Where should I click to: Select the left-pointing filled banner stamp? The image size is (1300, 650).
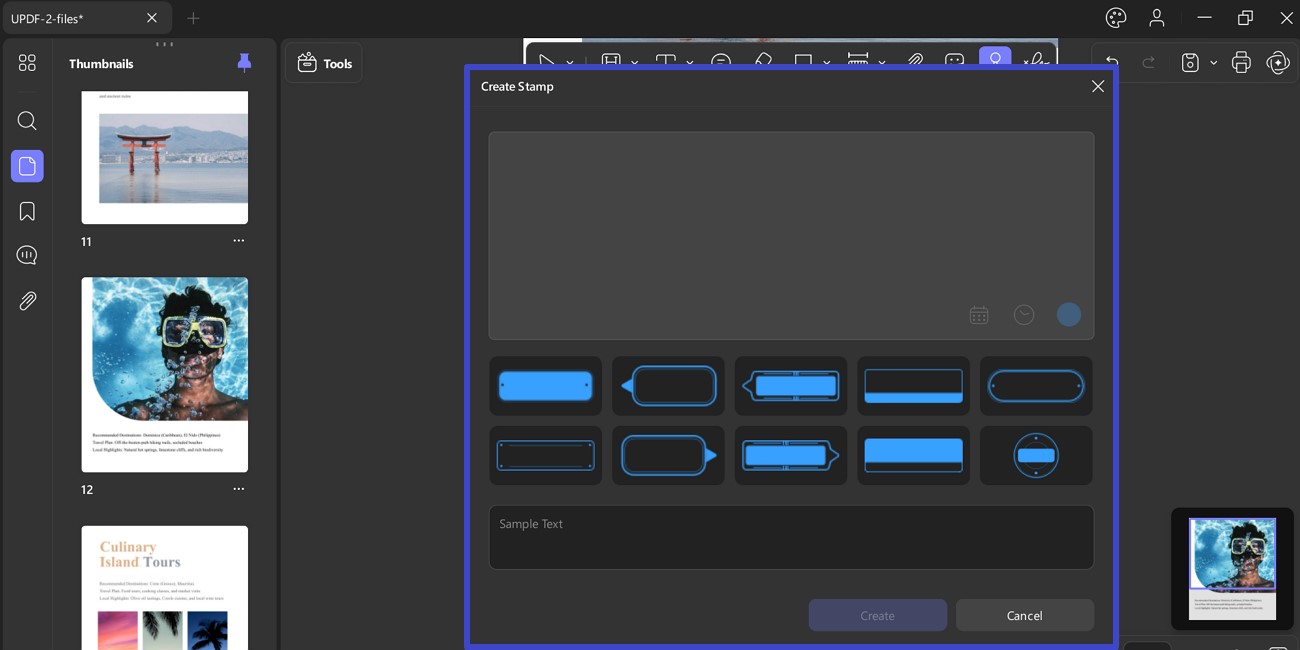(x=791, y=386)
